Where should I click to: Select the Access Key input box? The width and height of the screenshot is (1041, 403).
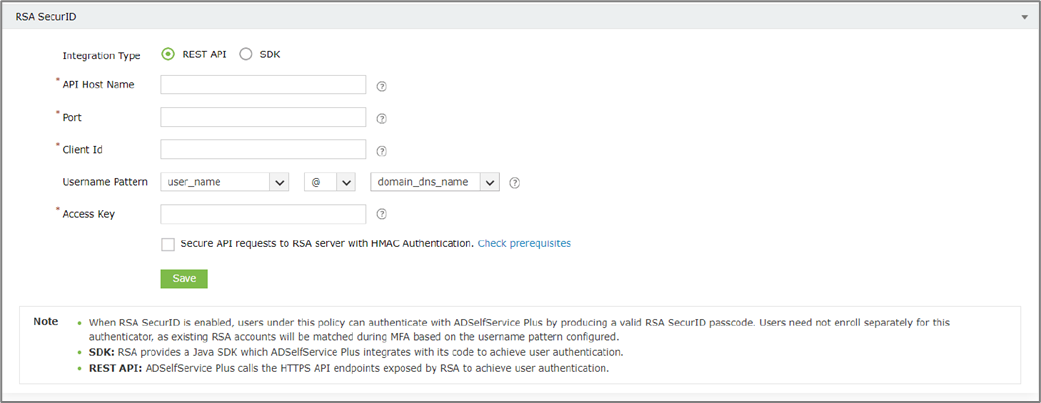point(263,214)
